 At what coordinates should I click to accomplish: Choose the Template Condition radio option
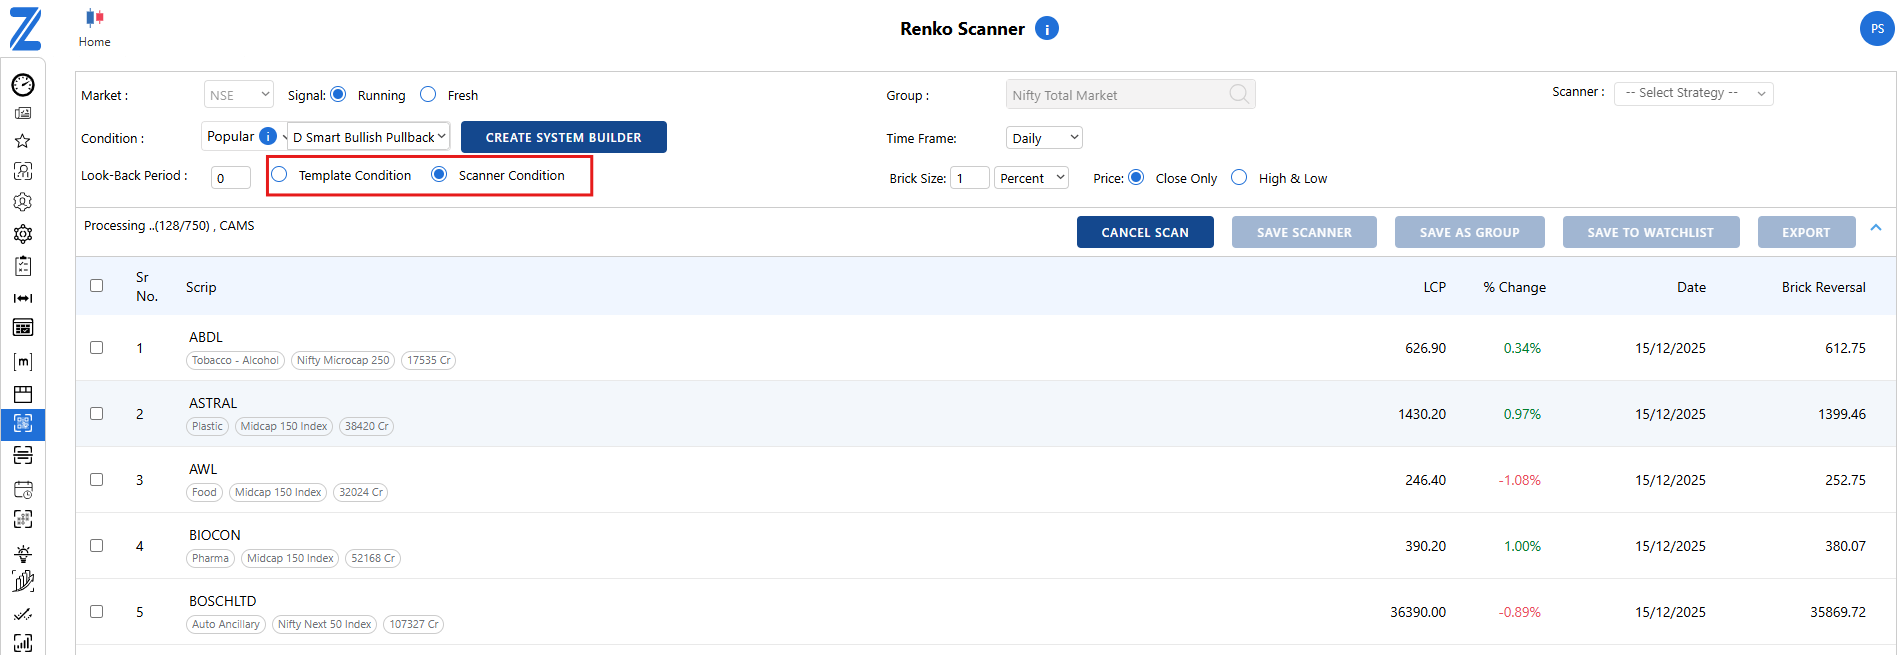pos(280,175)
